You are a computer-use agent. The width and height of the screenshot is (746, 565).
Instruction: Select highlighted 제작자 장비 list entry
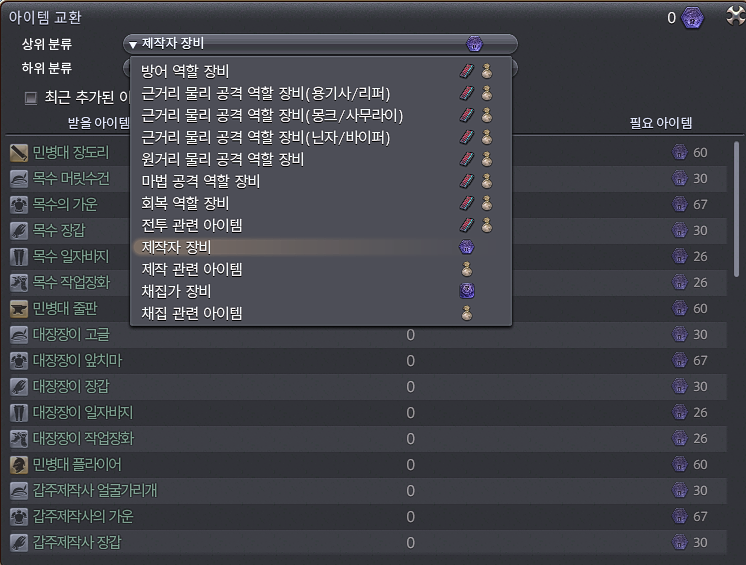point(320,247)
